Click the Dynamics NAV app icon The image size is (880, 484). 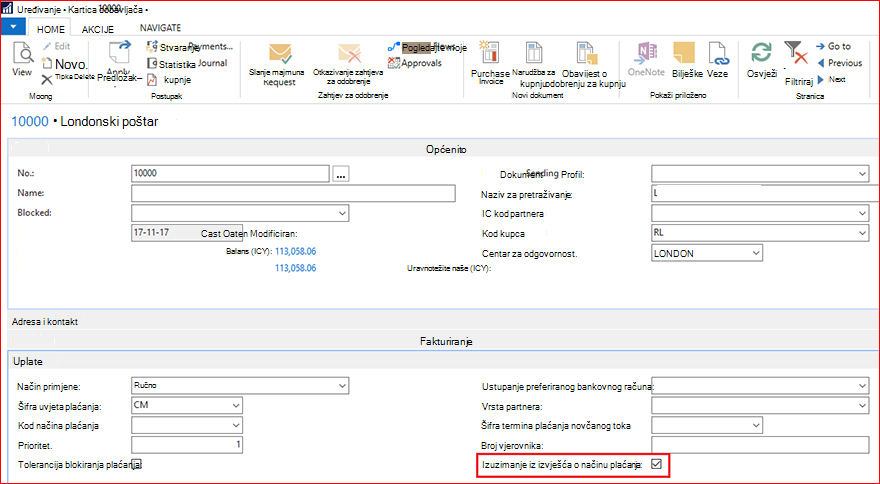[7, 10]
